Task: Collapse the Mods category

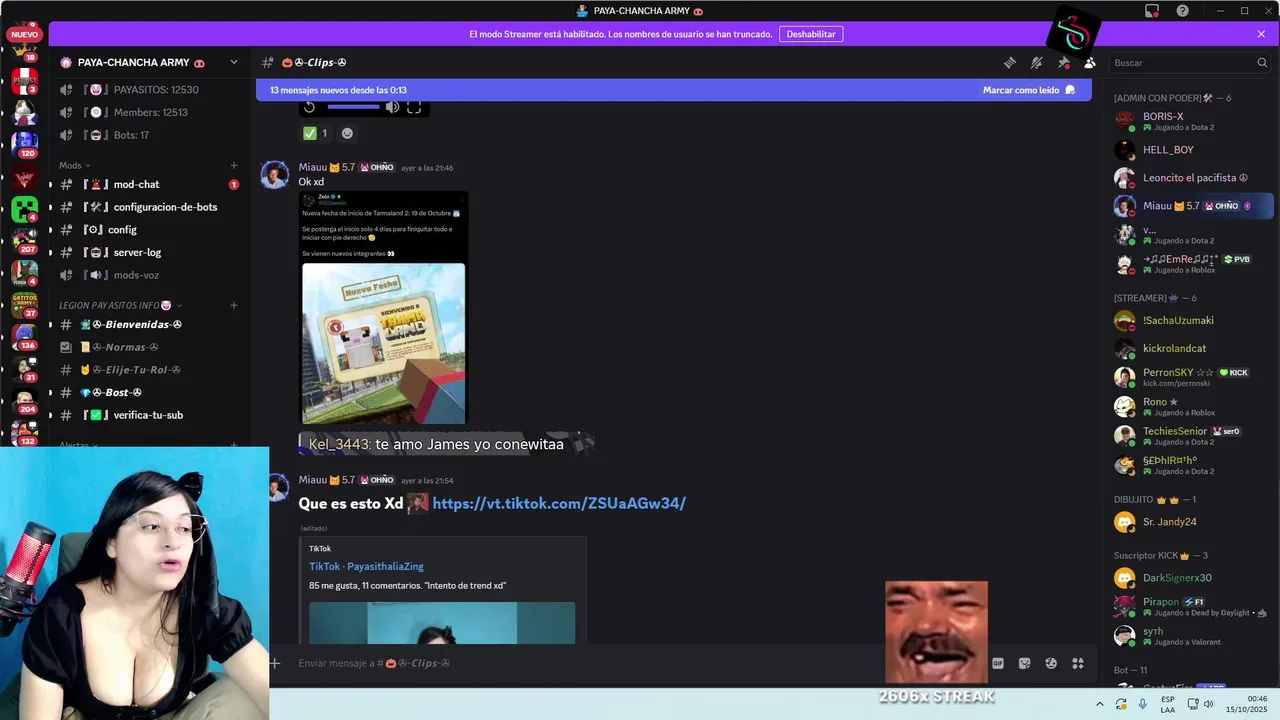Action: click(x=75, y=165)
